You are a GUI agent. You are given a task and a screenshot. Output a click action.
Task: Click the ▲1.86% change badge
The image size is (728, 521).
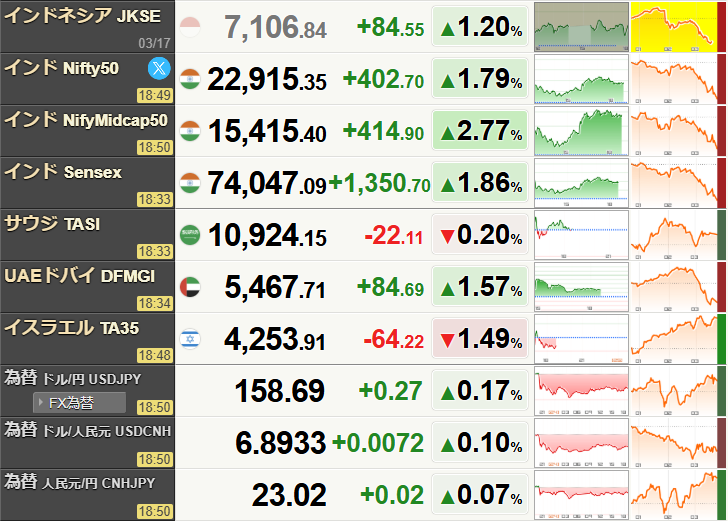coord(480,183)
